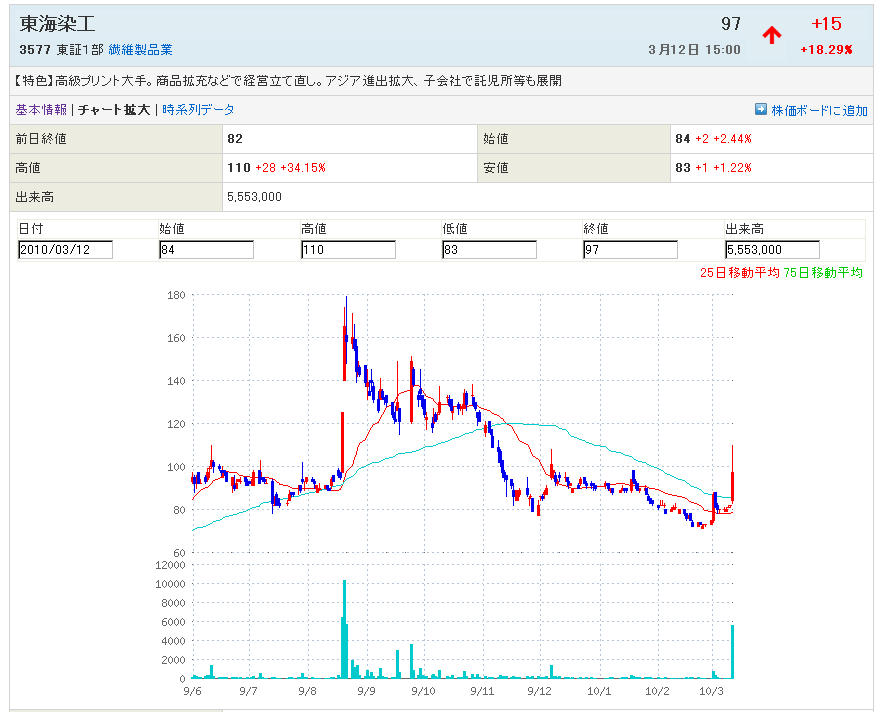Open the 繊維製品業 sector link
The height and width of the screenshot is (712, 880).
click(140, 50)
